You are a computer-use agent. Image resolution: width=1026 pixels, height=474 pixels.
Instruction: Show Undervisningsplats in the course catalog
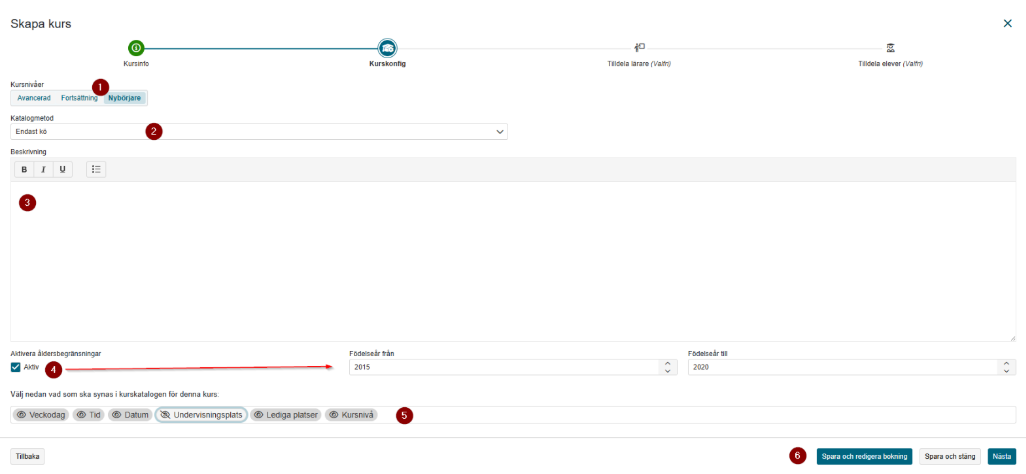(202, 415)
